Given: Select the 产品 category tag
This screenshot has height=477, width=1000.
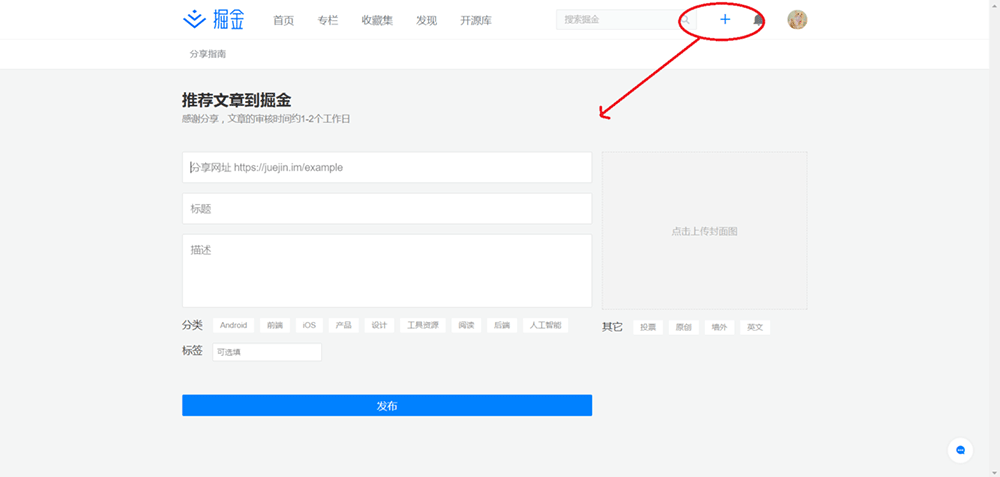Looking at the screenshot, I should click(x=344, y=325).
